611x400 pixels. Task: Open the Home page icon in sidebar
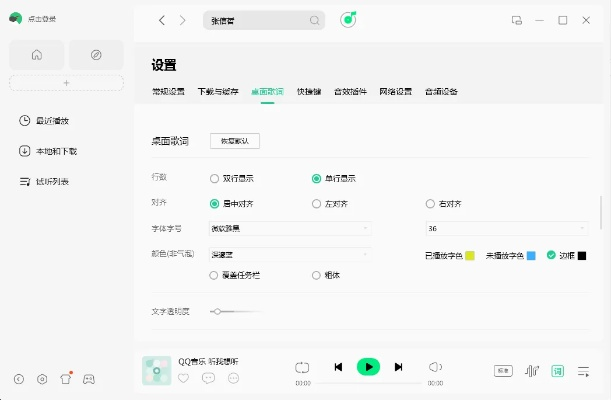click(37, 55)
